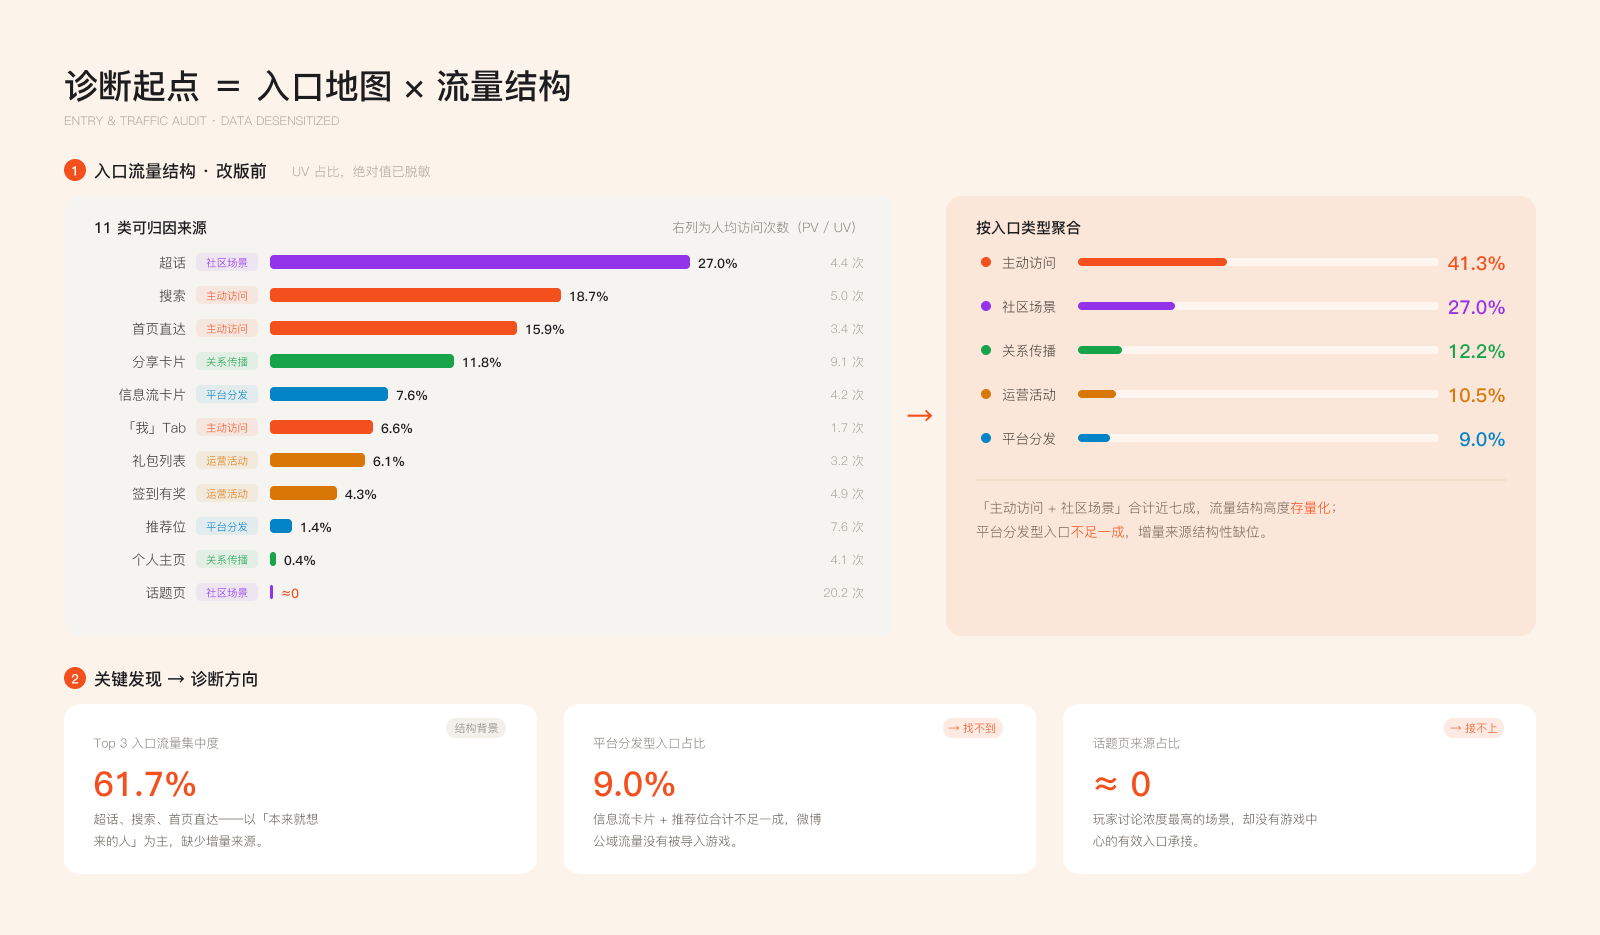Click the purple 27.0% value in aggregation panel
This screenshot has width=1600, height=935.
(1476, 307)
